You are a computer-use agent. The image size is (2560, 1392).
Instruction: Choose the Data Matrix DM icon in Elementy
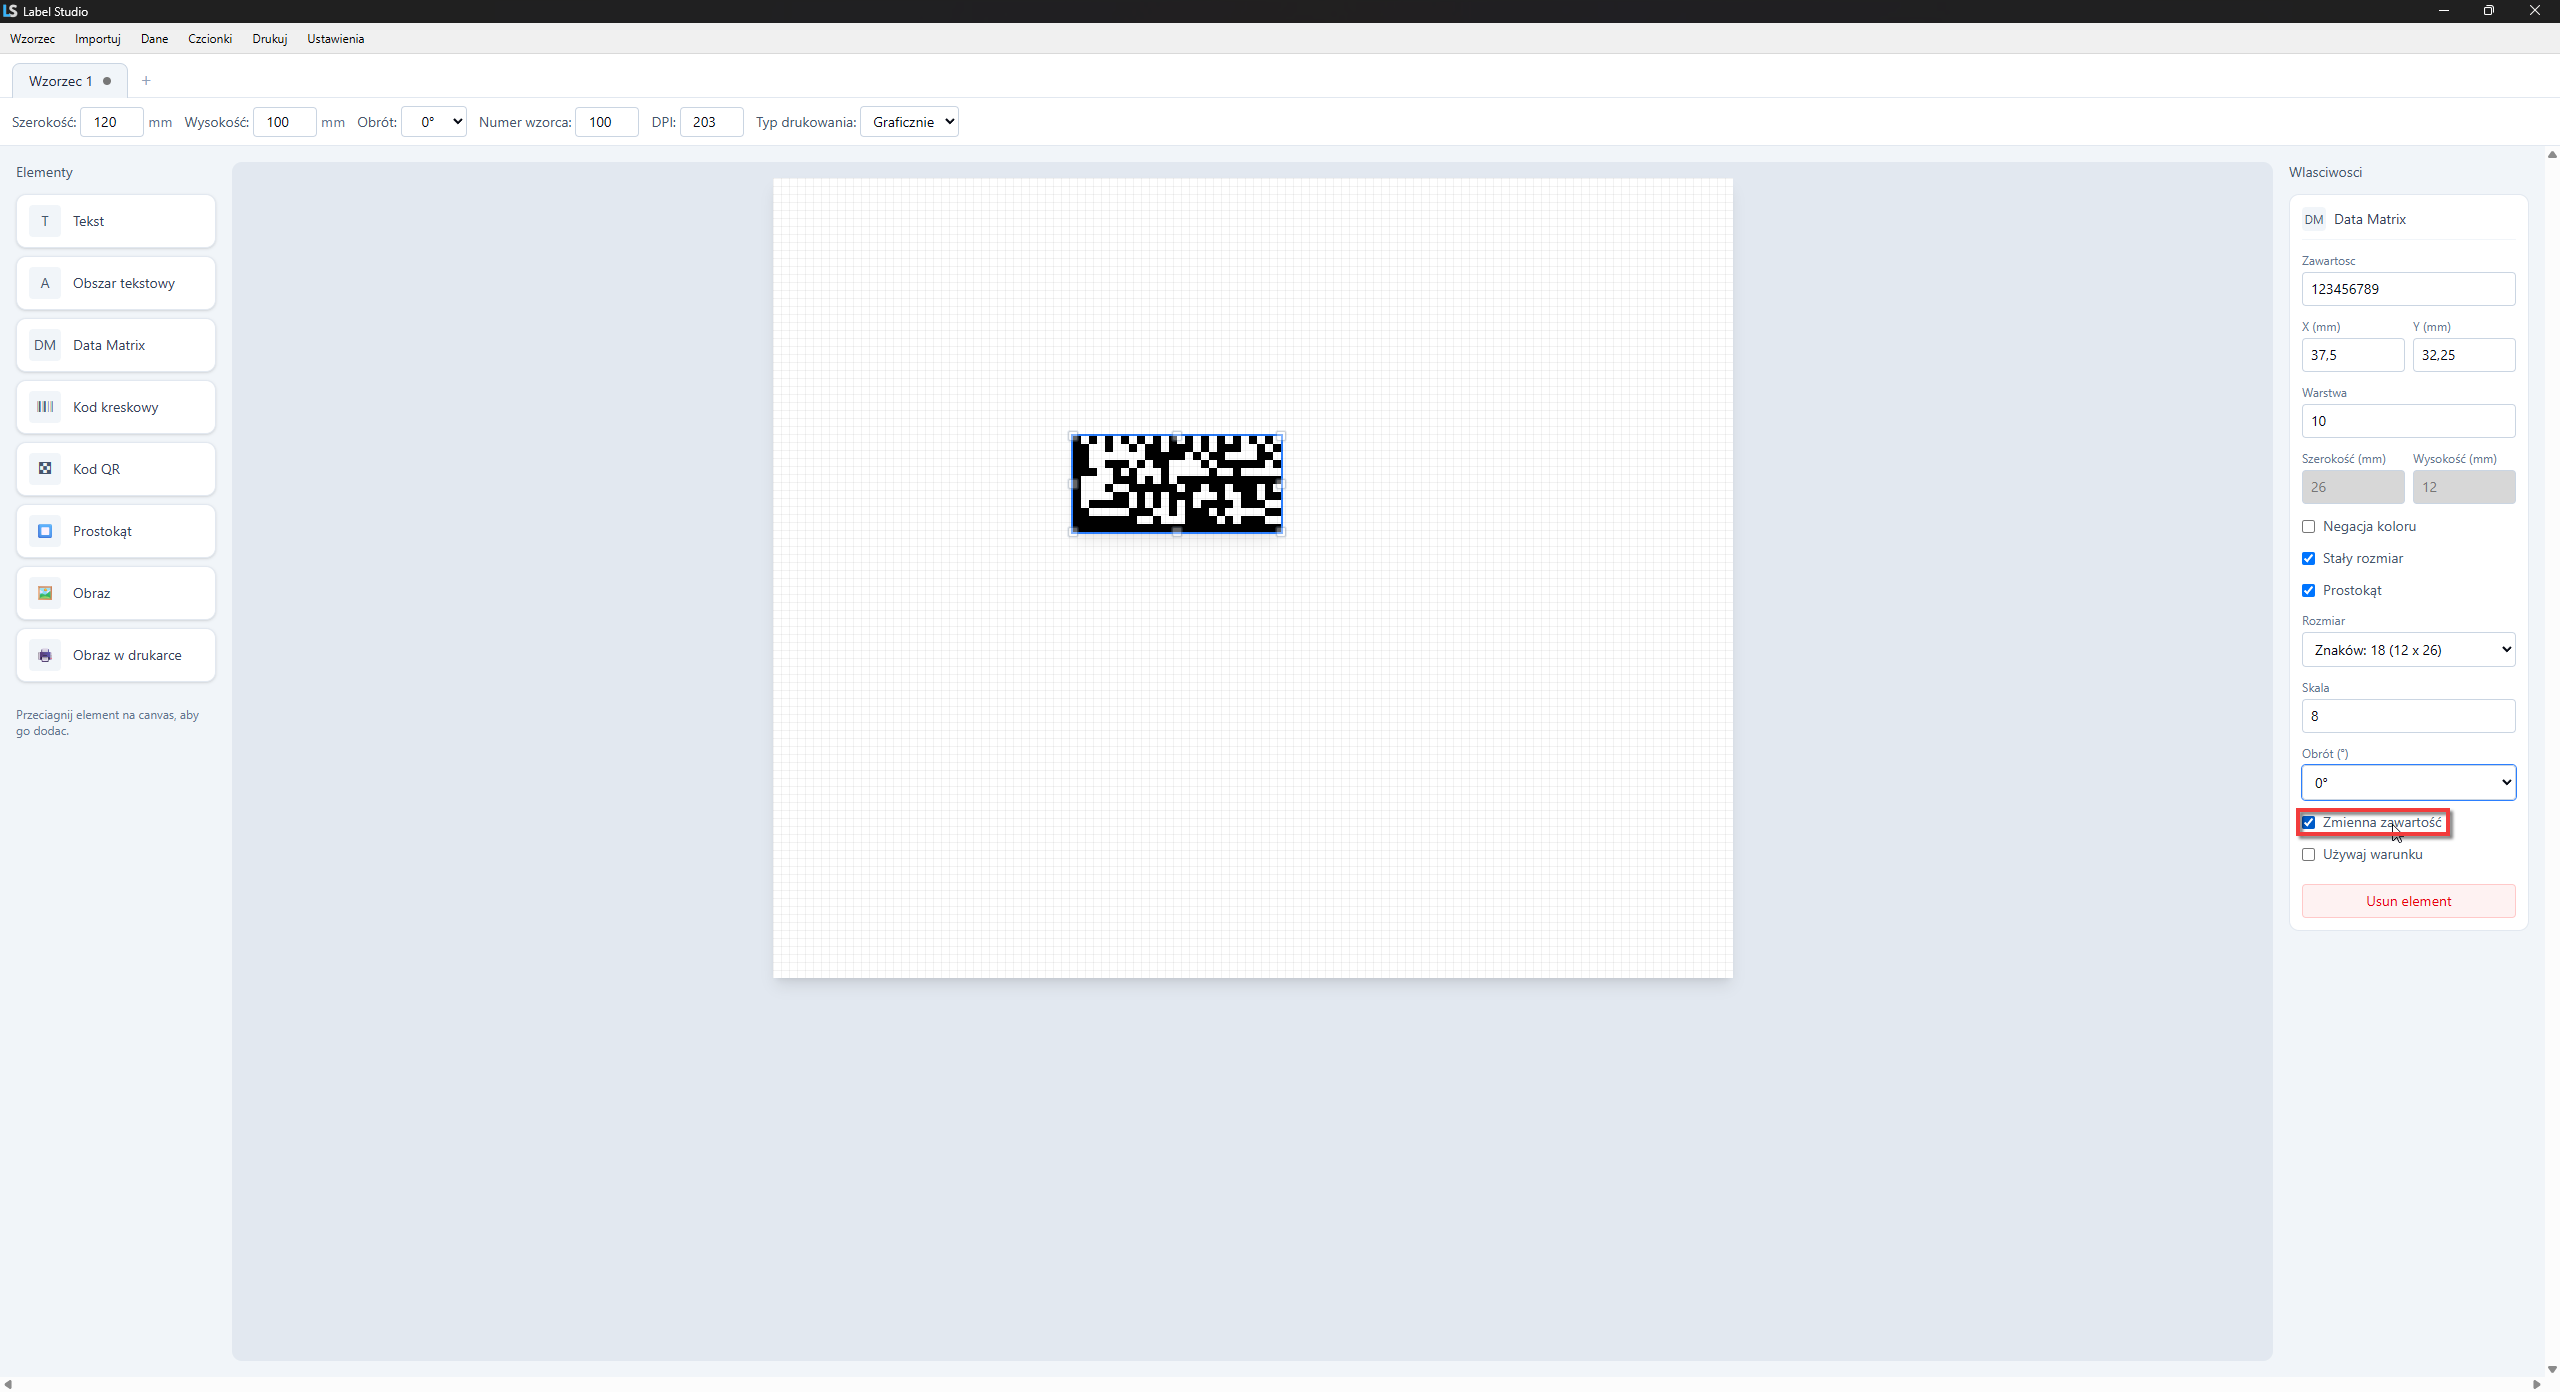[45, 345]
